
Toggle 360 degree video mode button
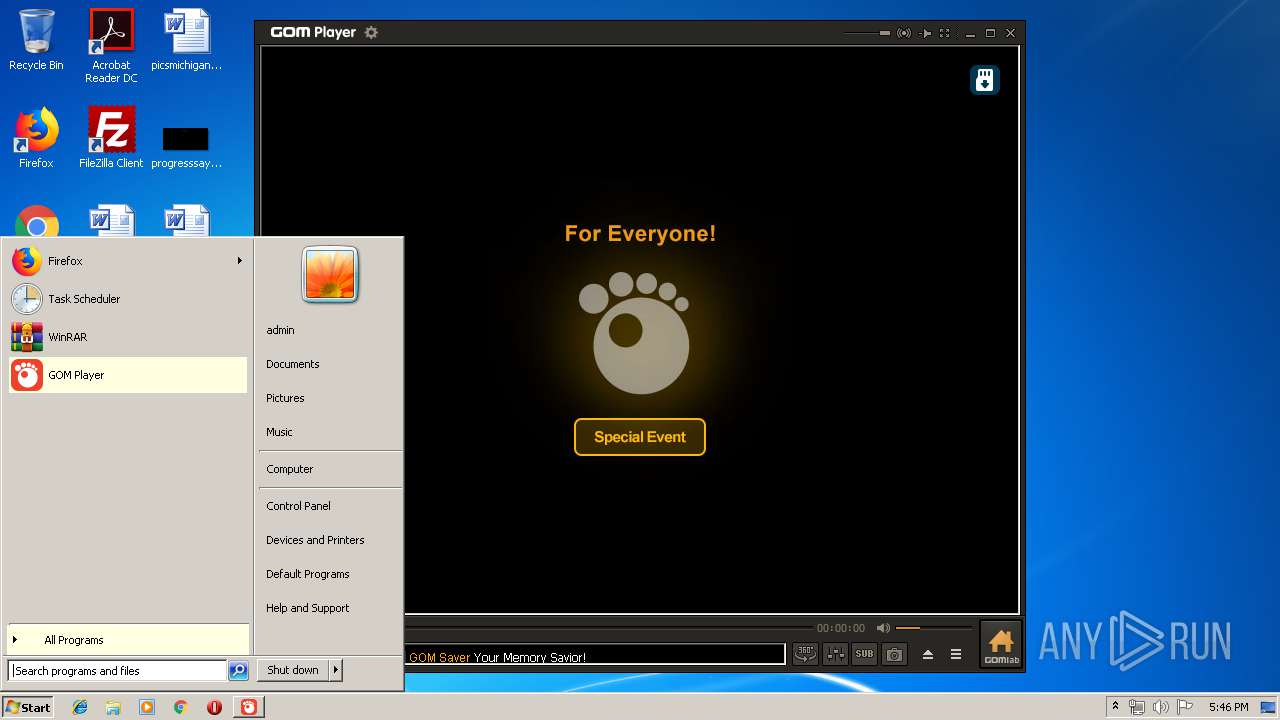click(x=805, y=654)
